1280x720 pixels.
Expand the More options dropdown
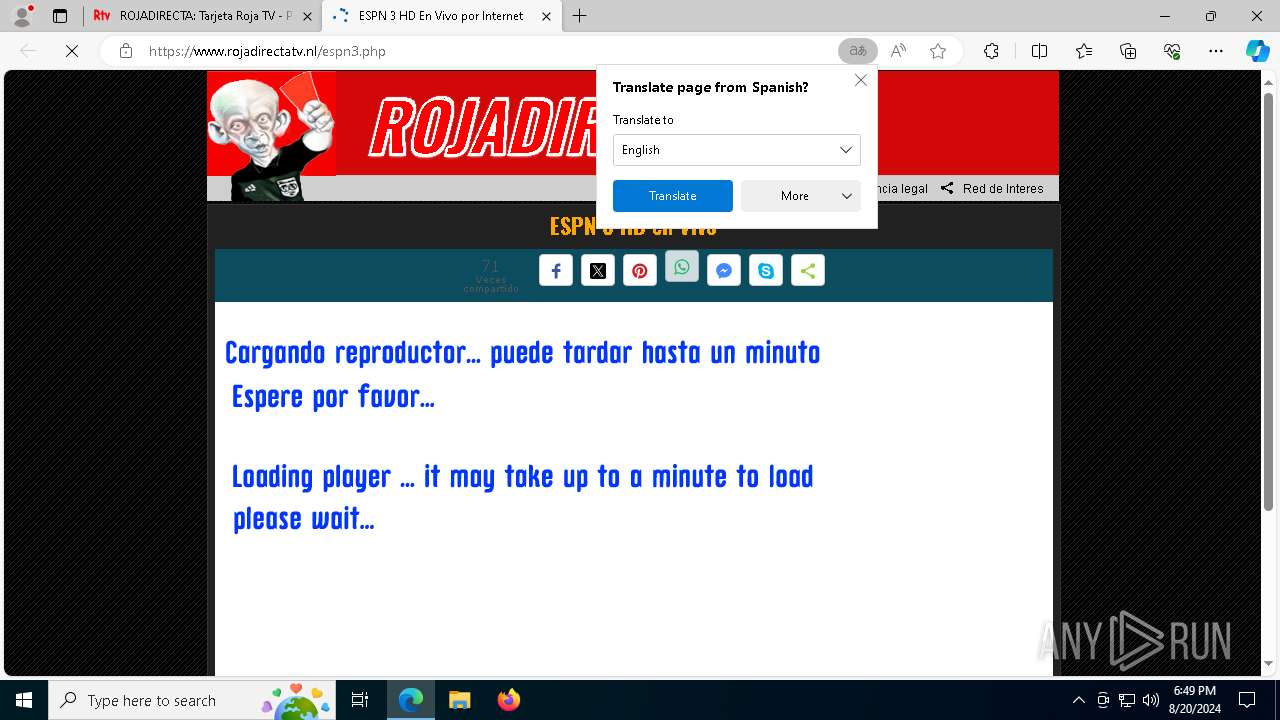click(x=801, y=196)
